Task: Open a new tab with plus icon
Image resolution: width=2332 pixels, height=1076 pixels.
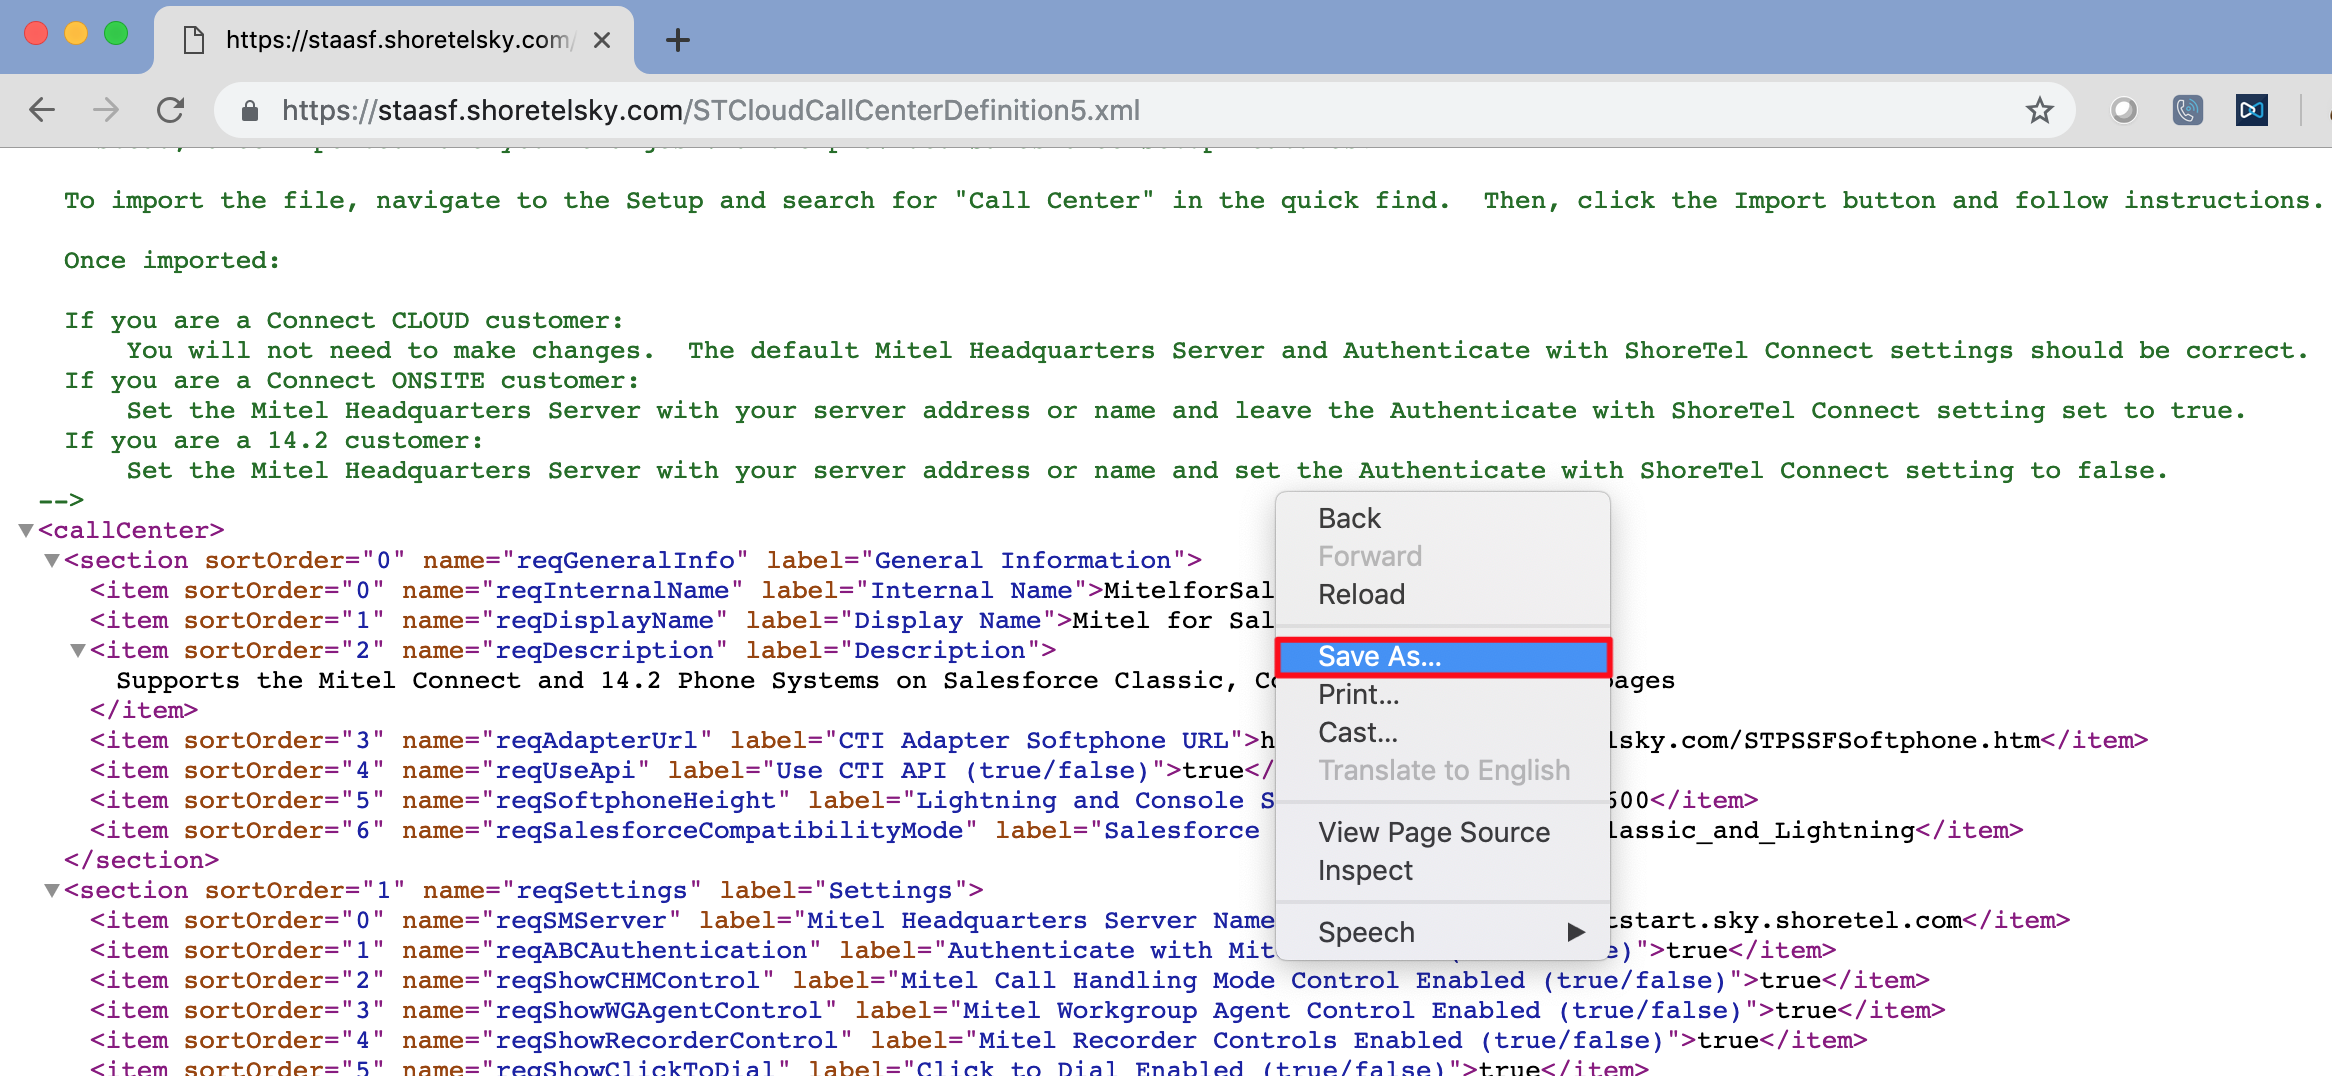Action: [678, 40]
